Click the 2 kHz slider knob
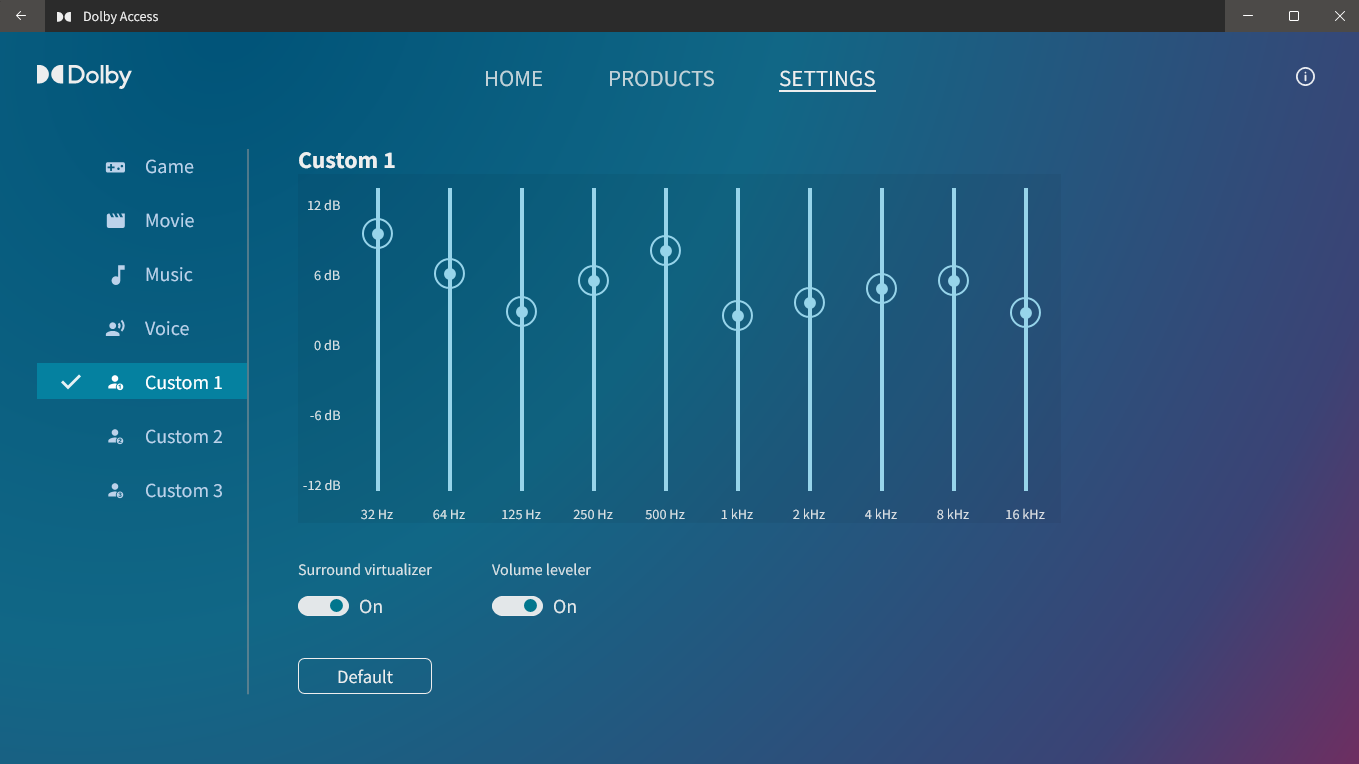1359x764 pixels. (x=809, y=303)
